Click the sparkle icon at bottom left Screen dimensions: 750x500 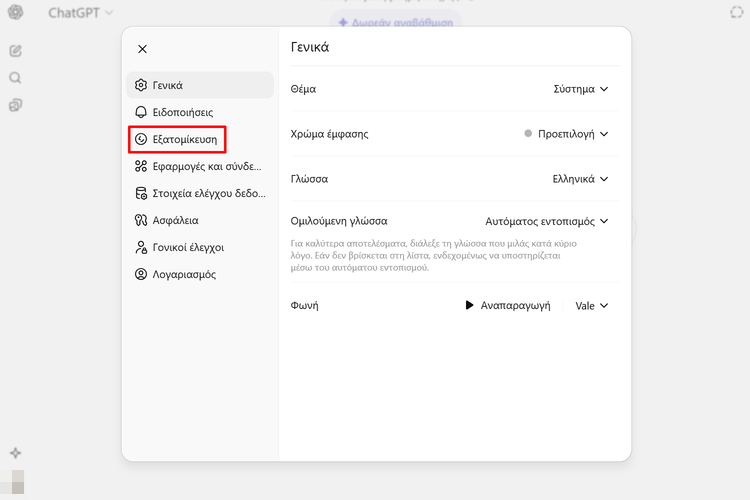point(15,453)
